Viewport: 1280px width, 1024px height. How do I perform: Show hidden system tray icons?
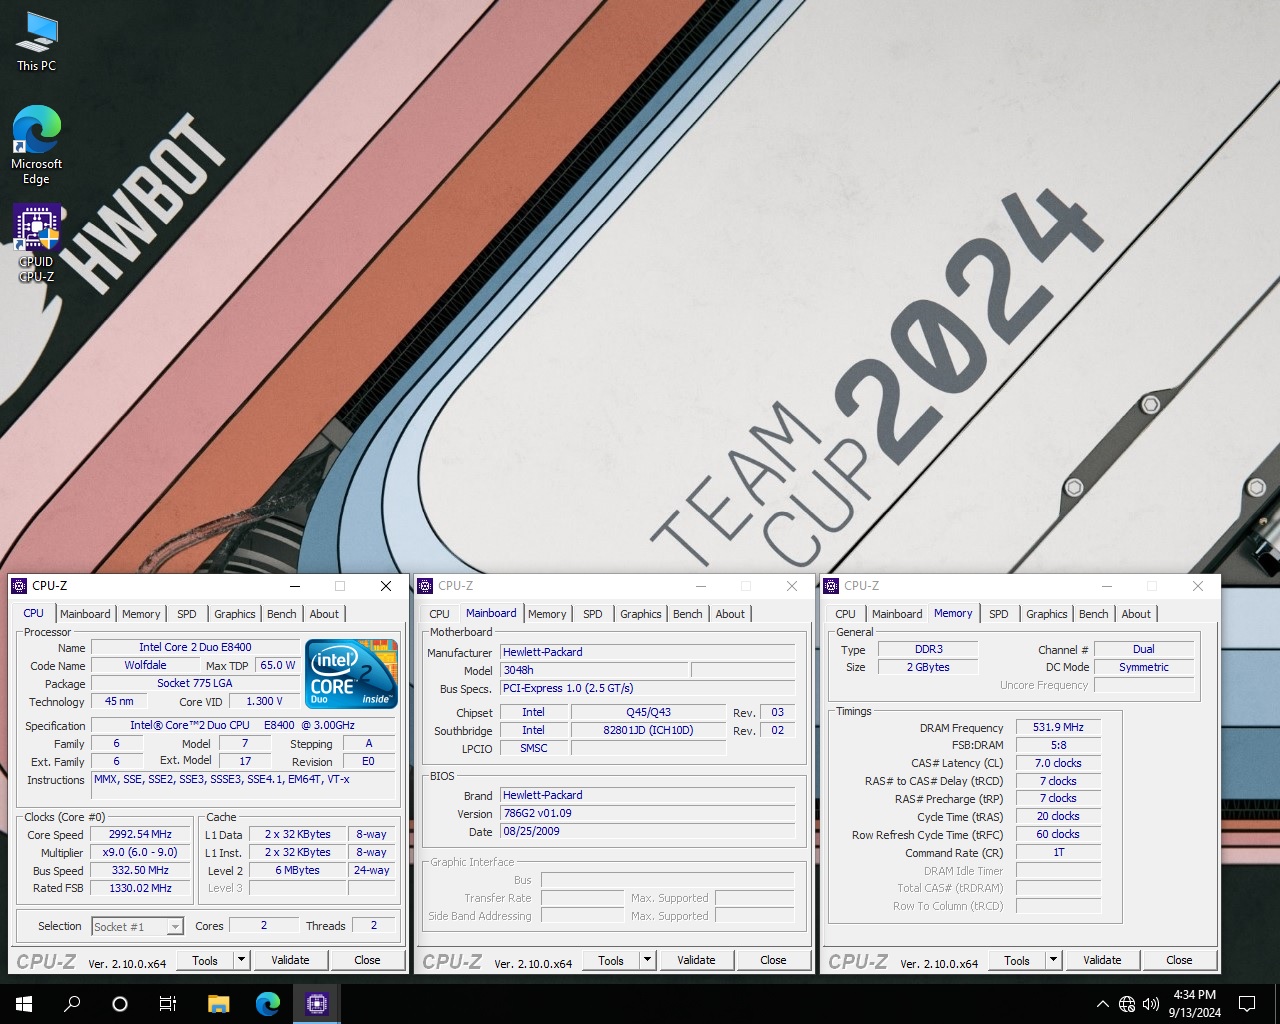1102,1004
